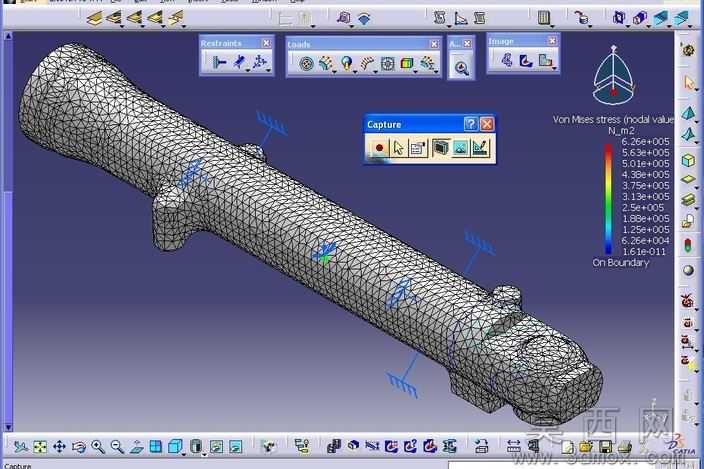704x469 pixels.
Task: Select the Pan tool in bottom toolbar
Action: [x=59, y=447]
